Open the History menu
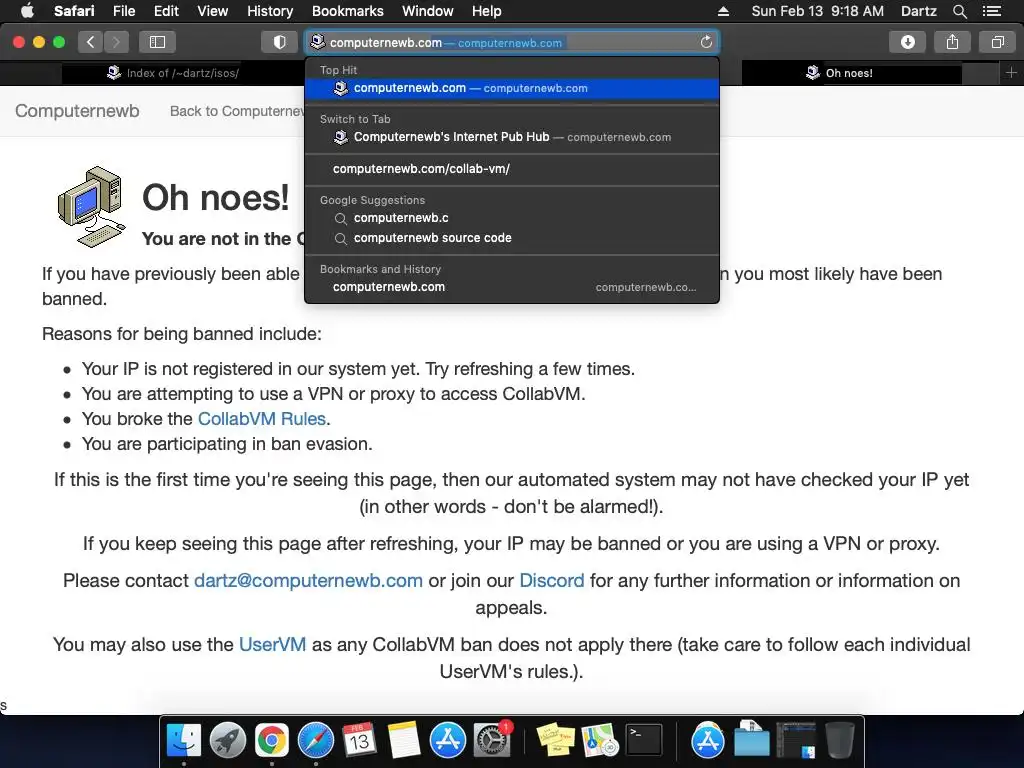The height and width of the screenshot is (768, 1024). click(270, 11)
